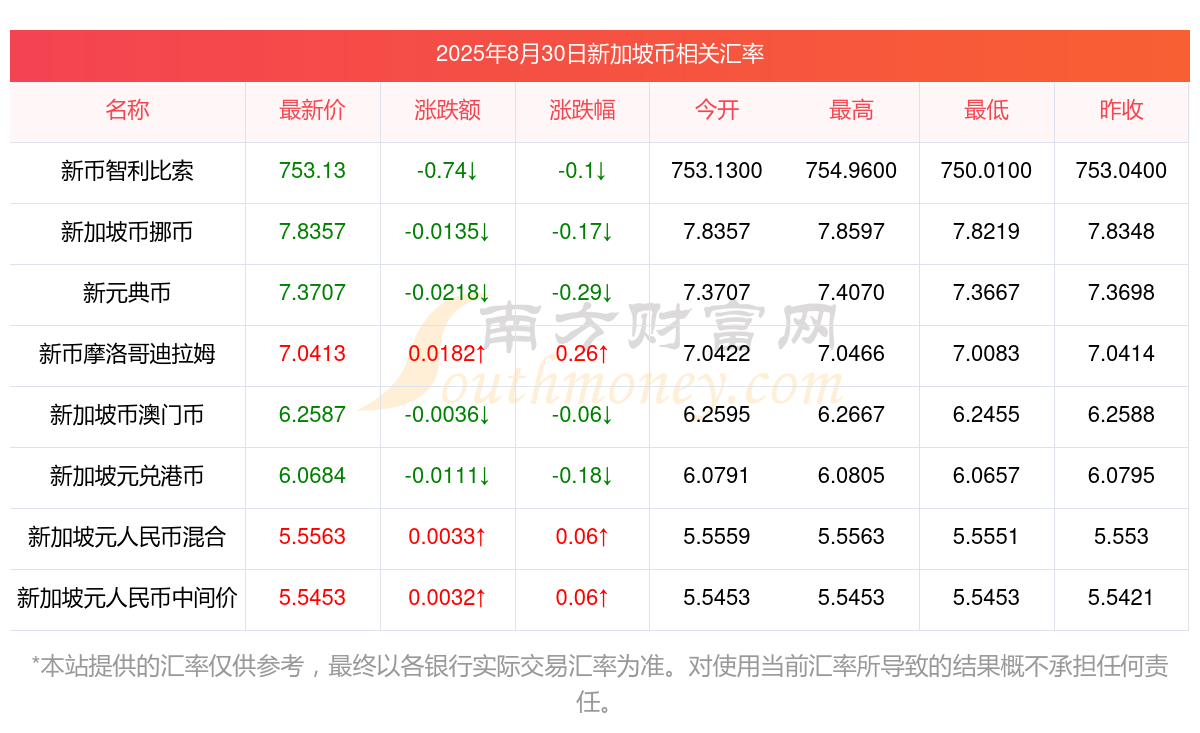
Task: Select the 昨收 column header
Action: (1121, 111)
